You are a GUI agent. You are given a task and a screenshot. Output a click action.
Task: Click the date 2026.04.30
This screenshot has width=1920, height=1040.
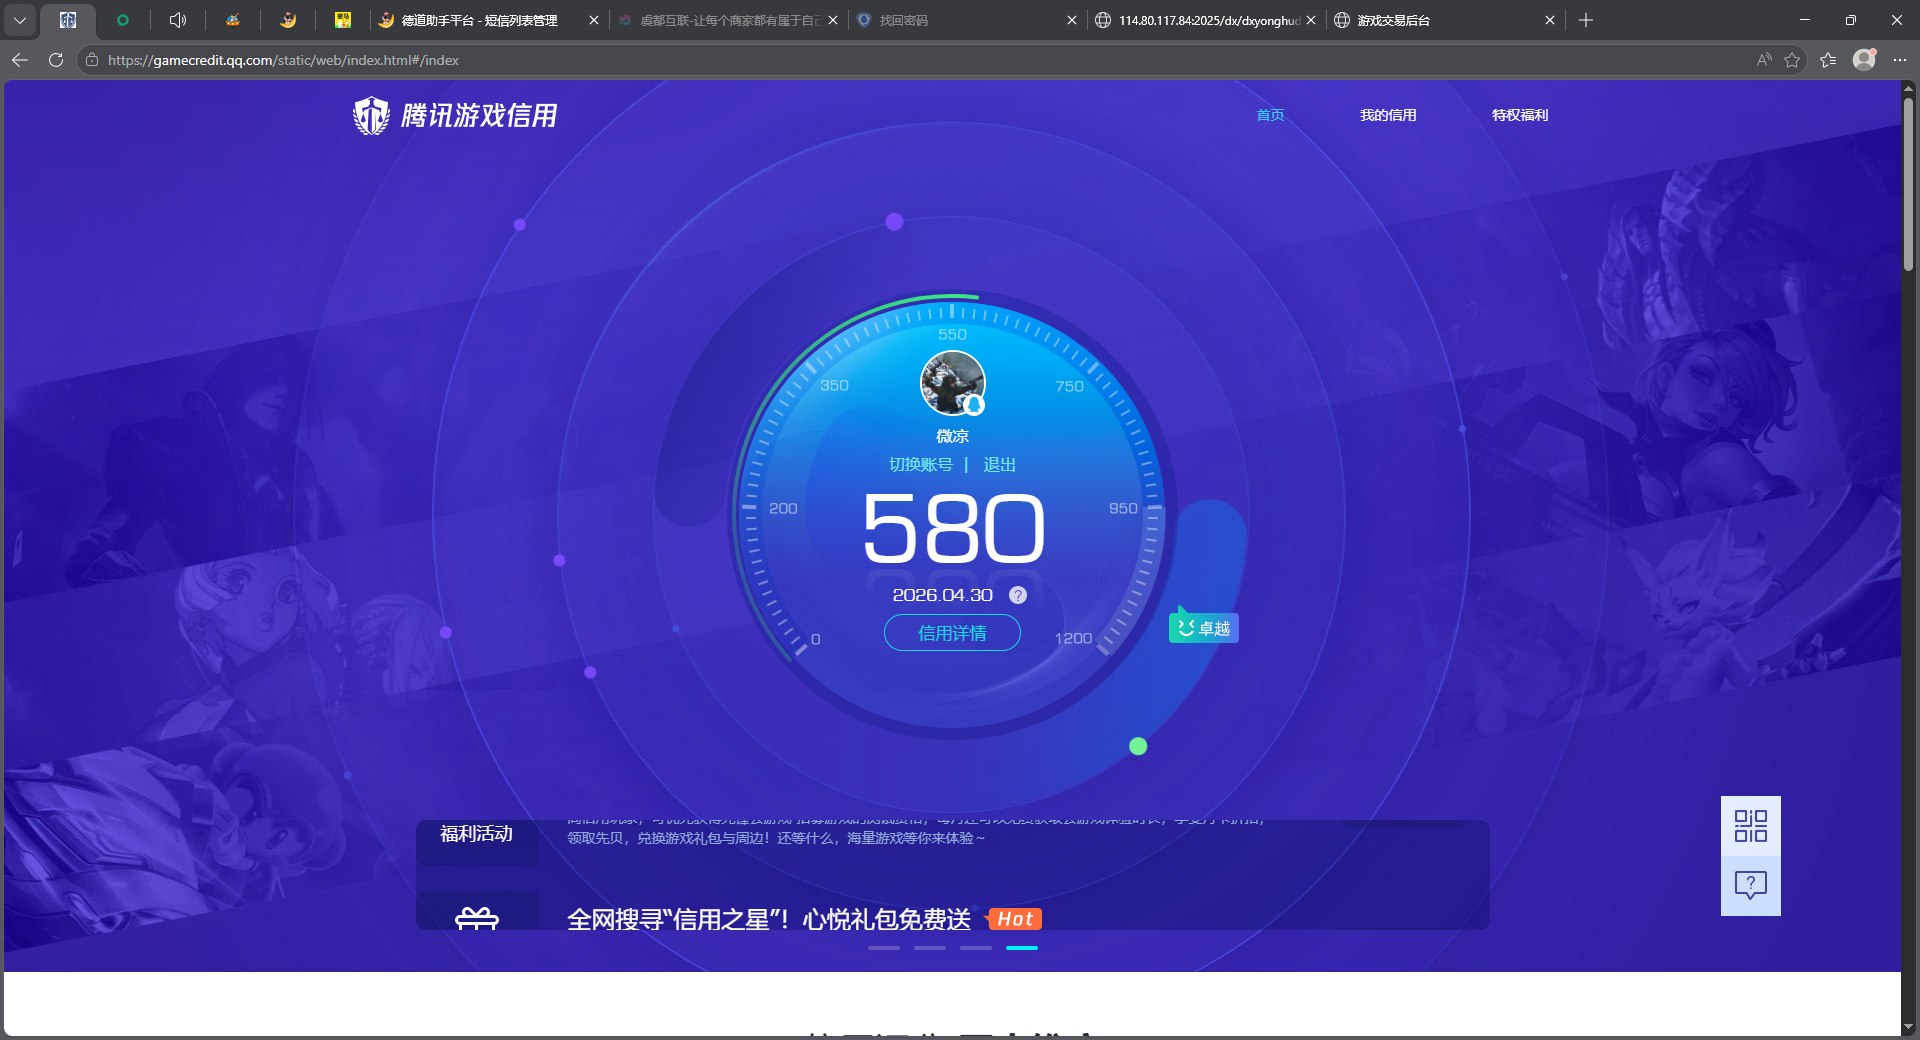[942, 595]
